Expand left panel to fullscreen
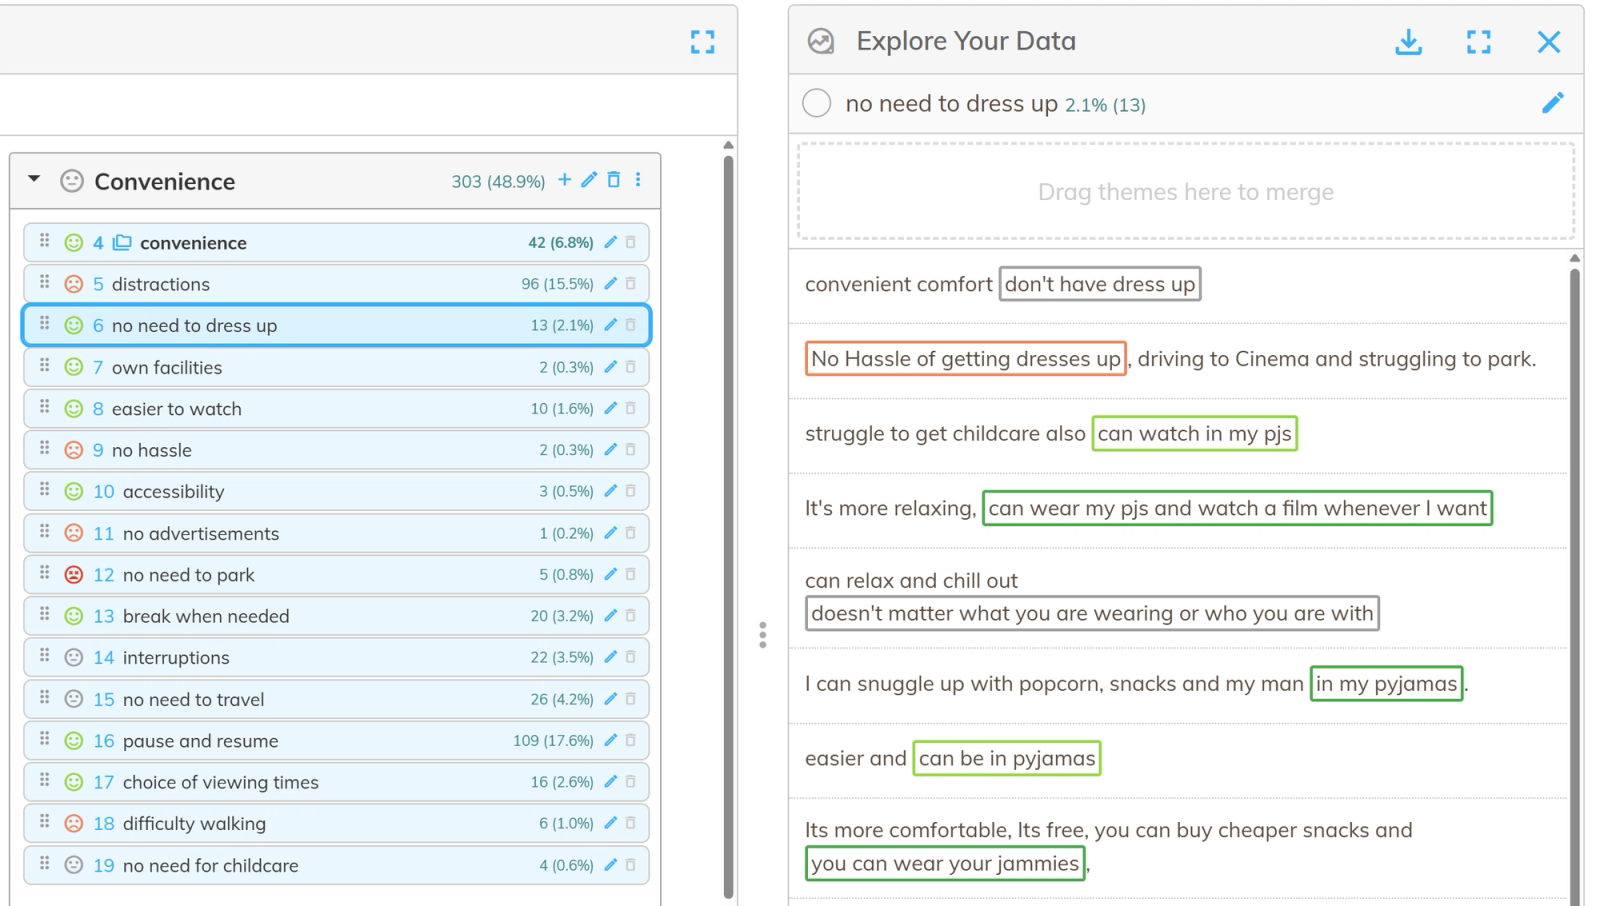The image size is (1600, 906). (702, 41)
